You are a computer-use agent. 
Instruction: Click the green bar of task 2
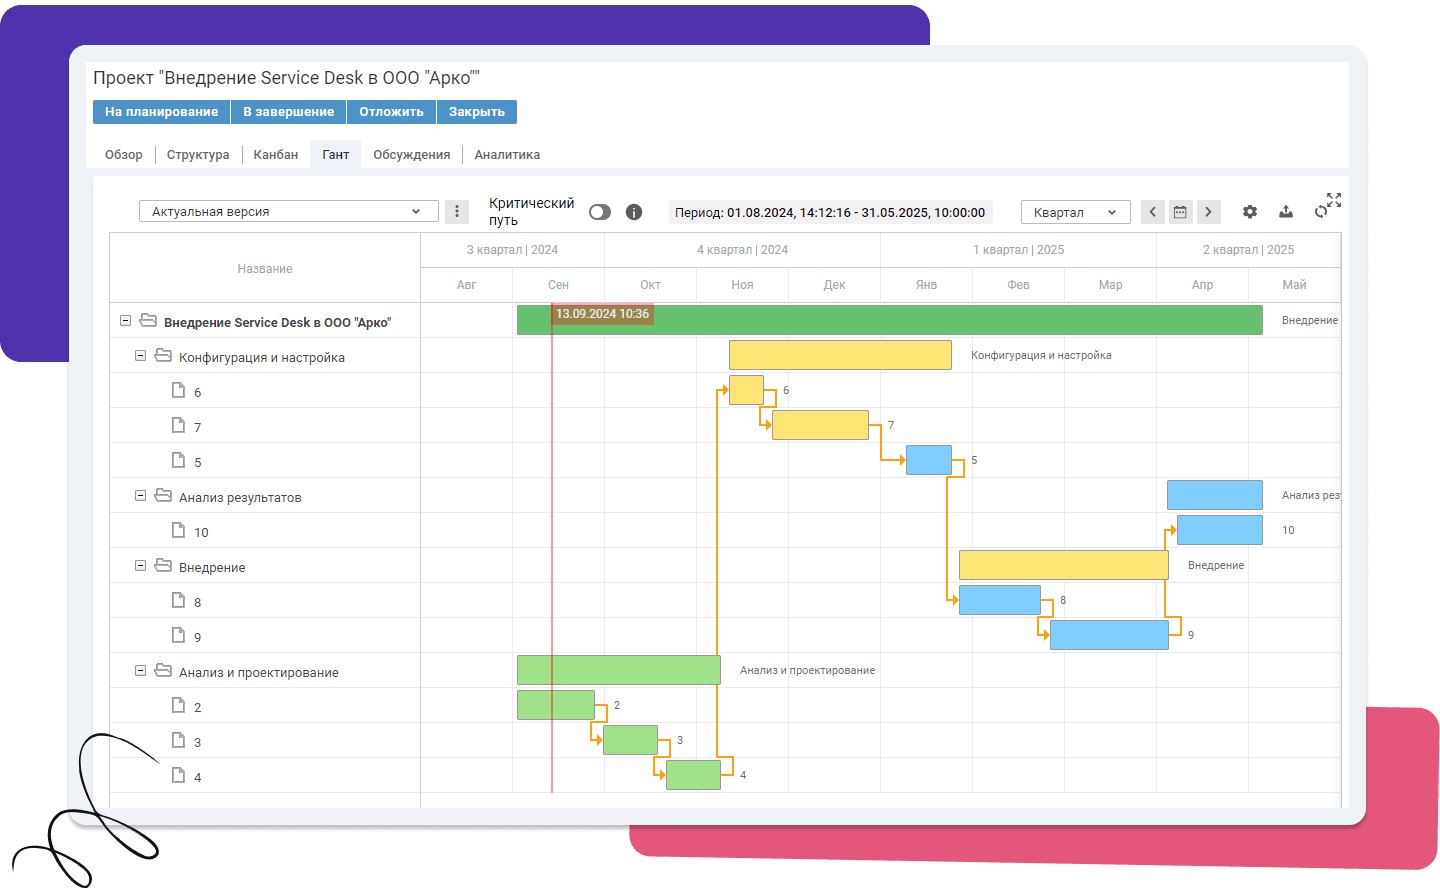pyautogui.click(x=556, y=705)
